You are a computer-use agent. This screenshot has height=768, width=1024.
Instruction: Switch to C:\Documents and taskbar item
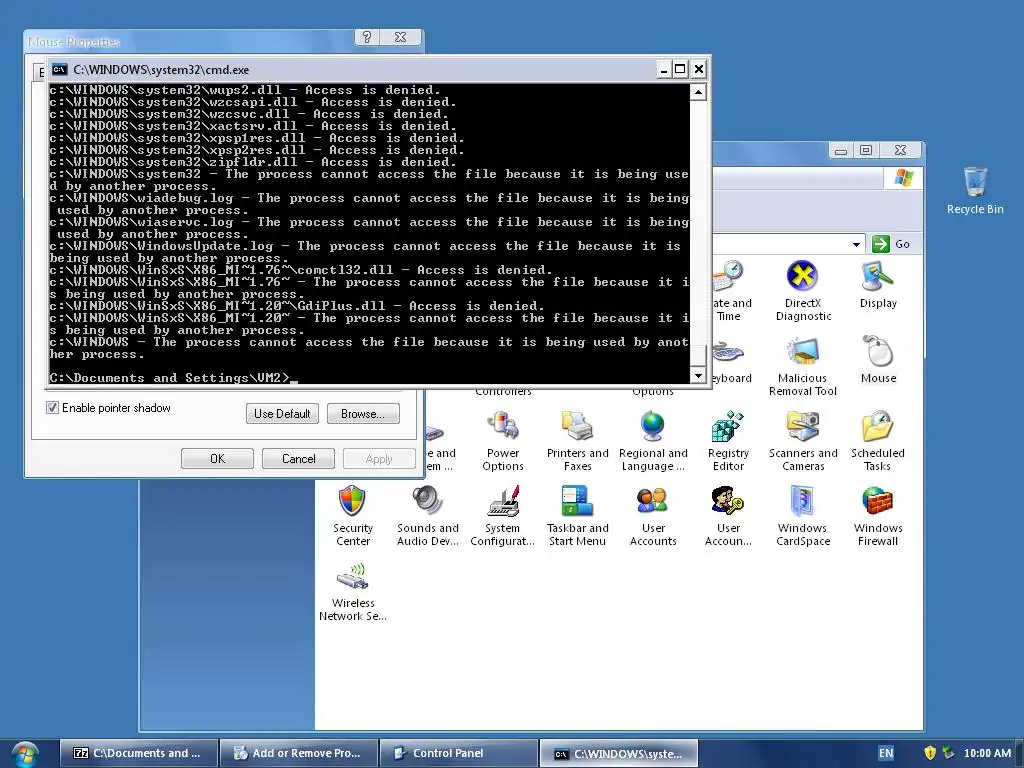click(138, 753)
